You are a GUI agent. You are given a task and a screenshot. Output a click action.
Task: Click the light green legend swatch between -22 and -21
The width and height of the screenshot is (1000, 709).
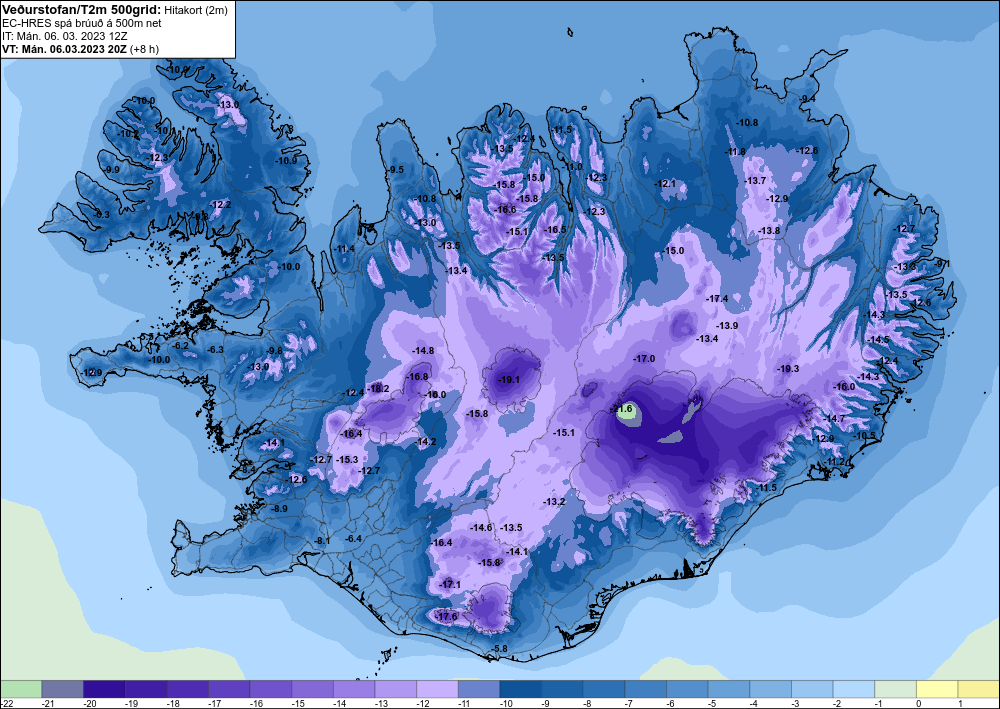point(21,689)
